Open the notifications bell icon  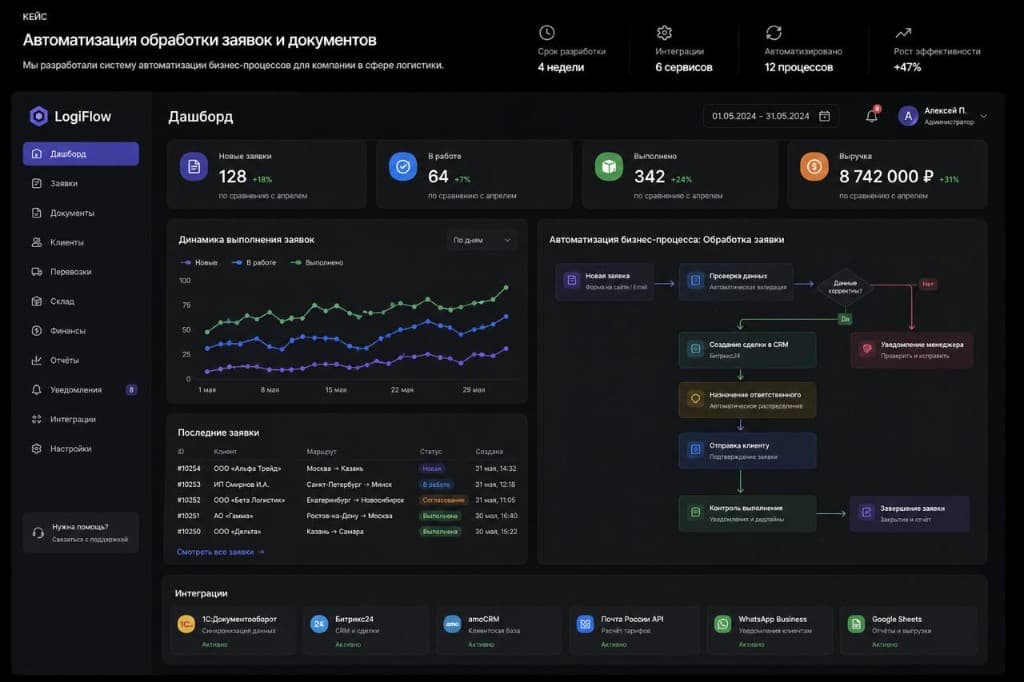coord(872,116)
